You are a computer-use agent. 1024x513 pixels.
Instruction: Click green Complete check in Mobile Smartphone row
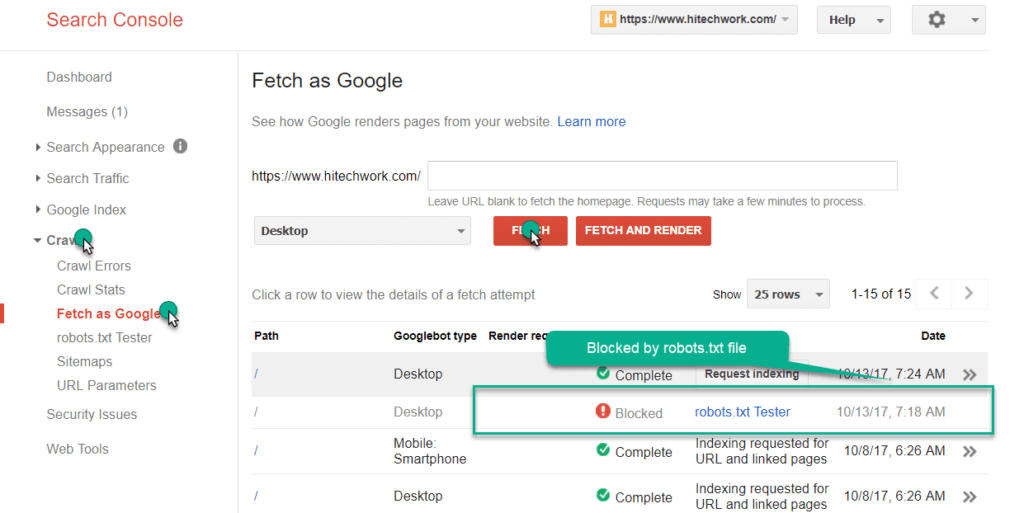603,450
